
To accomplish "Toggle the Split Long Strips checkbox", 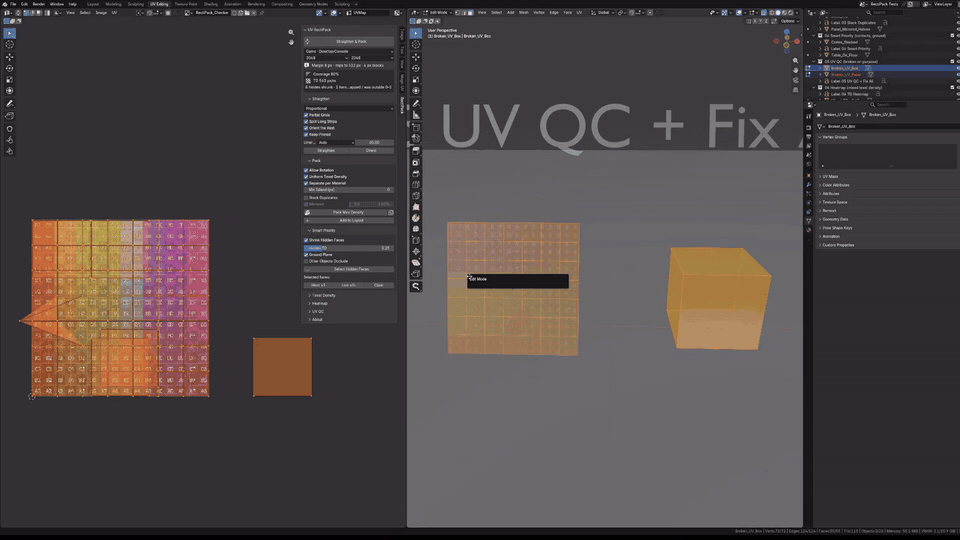I will click(306, 121).
